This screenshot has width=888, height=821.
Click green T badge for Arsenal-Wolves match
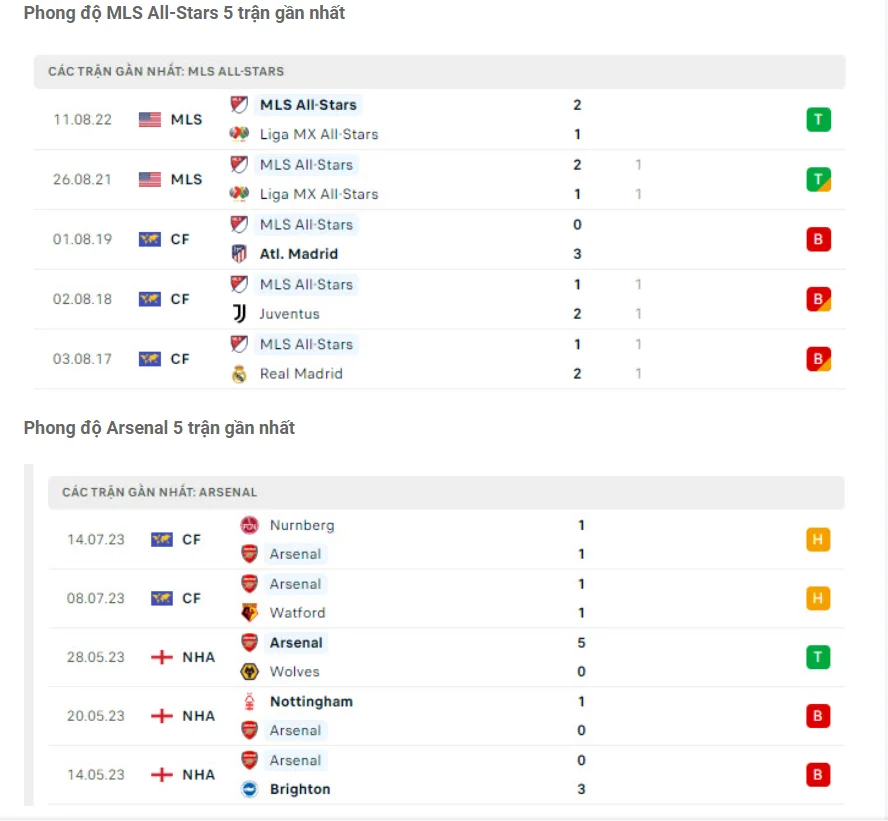pos(818,657)
